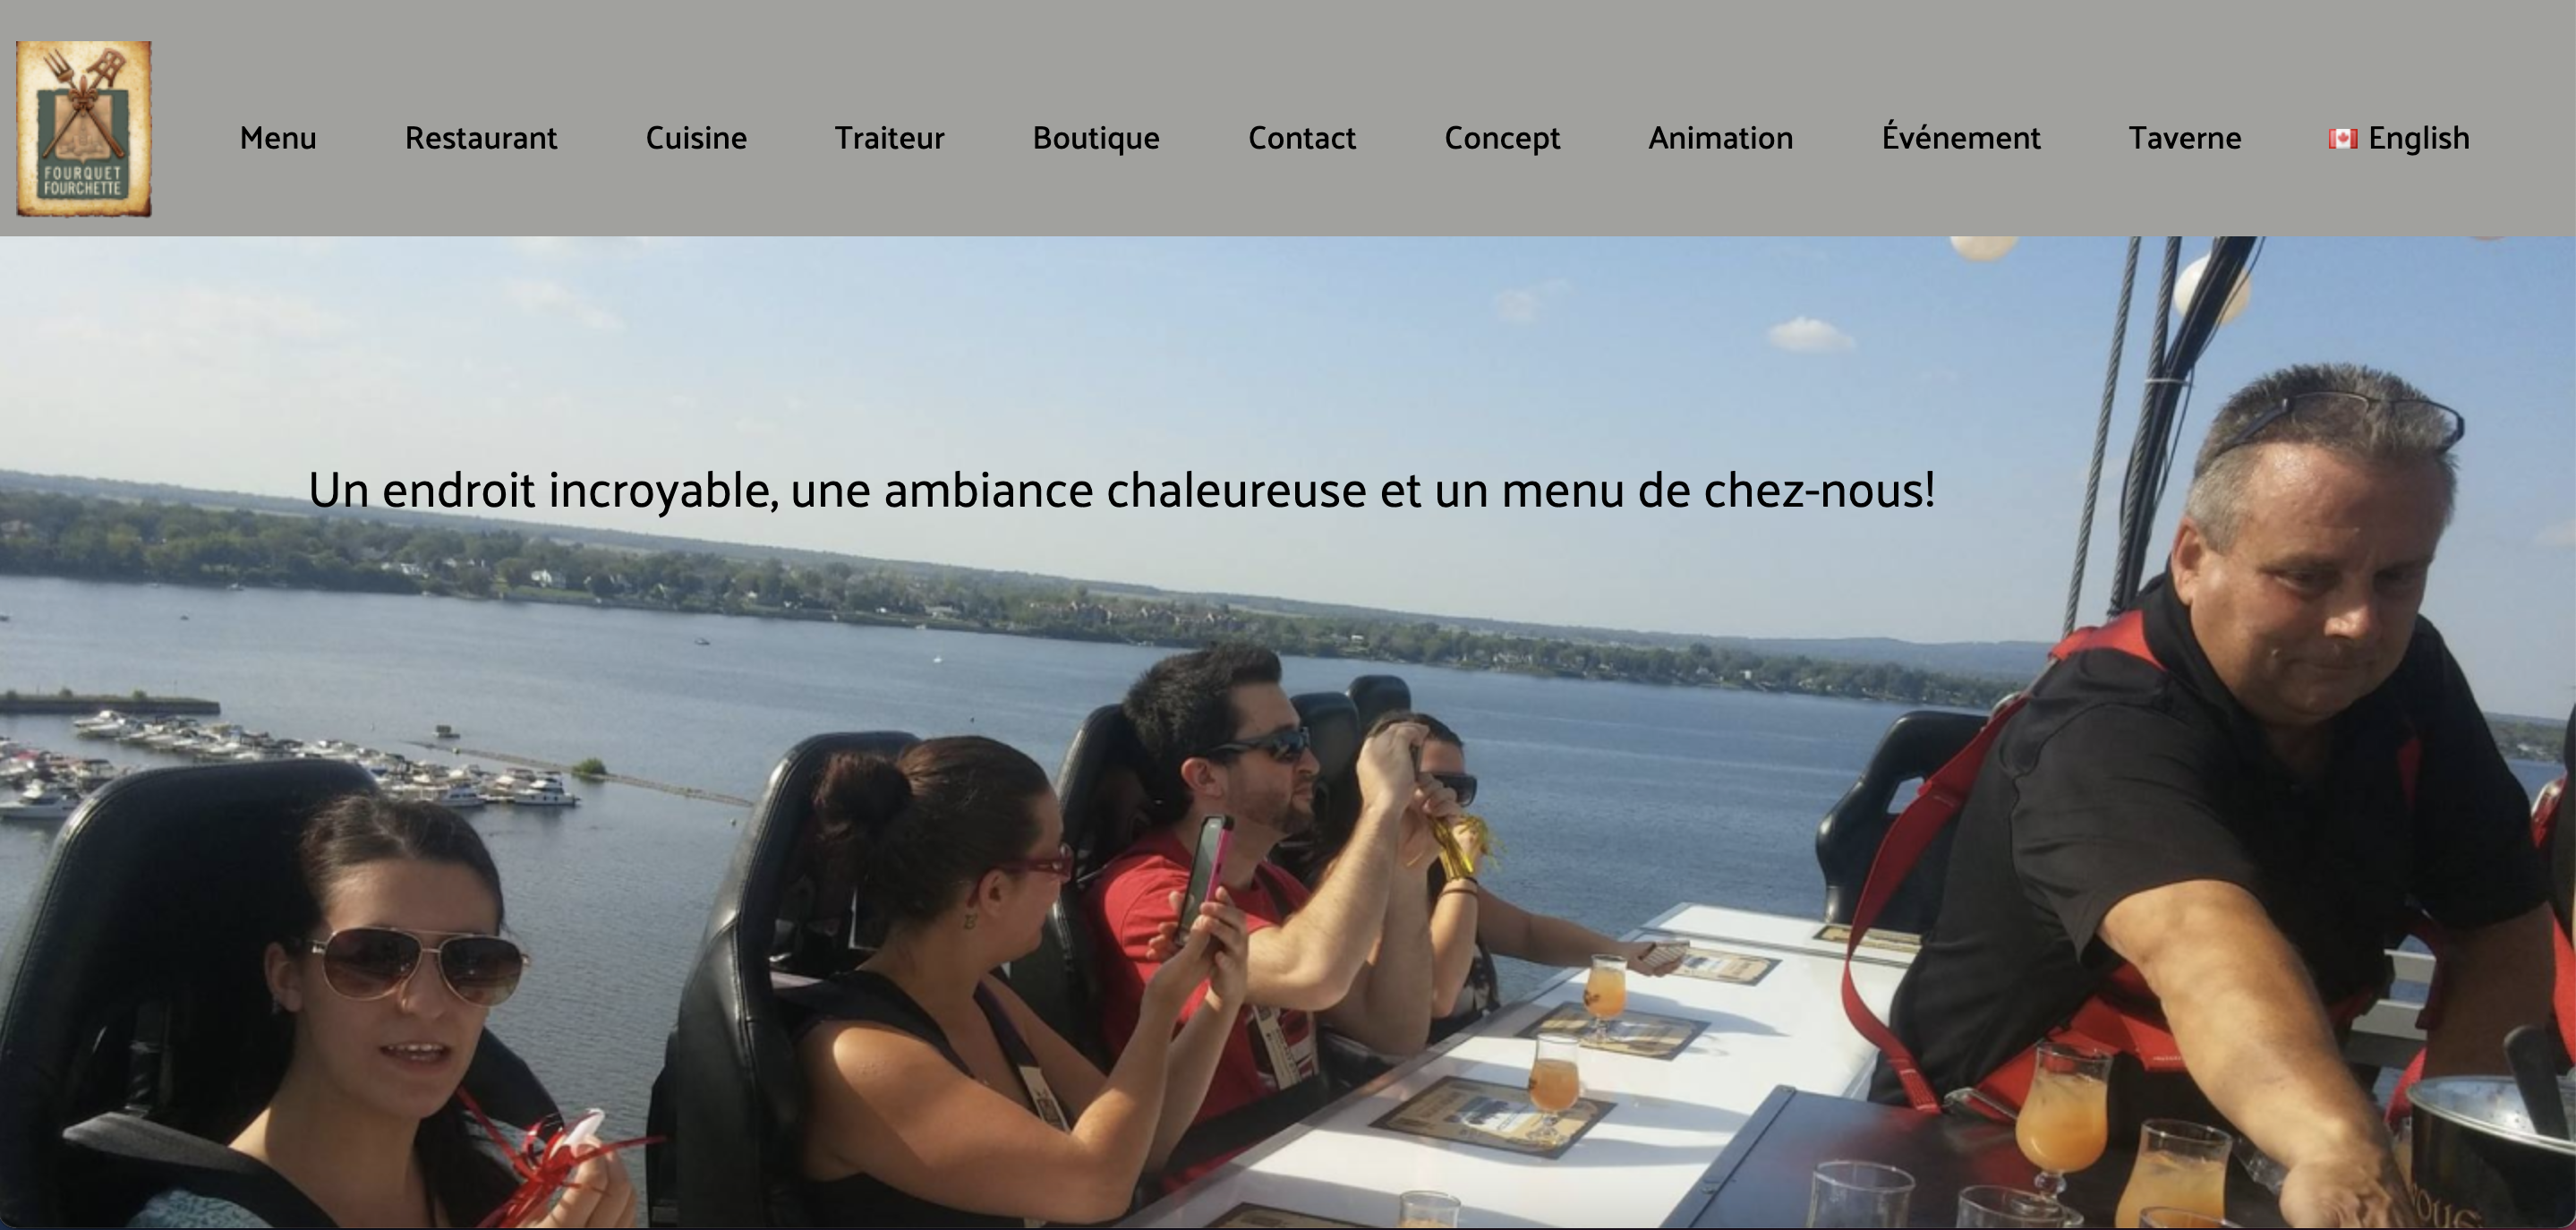This screenshot has width=2576, height=1230.
Task: Visit the Boutique page
Action: 1096,138
